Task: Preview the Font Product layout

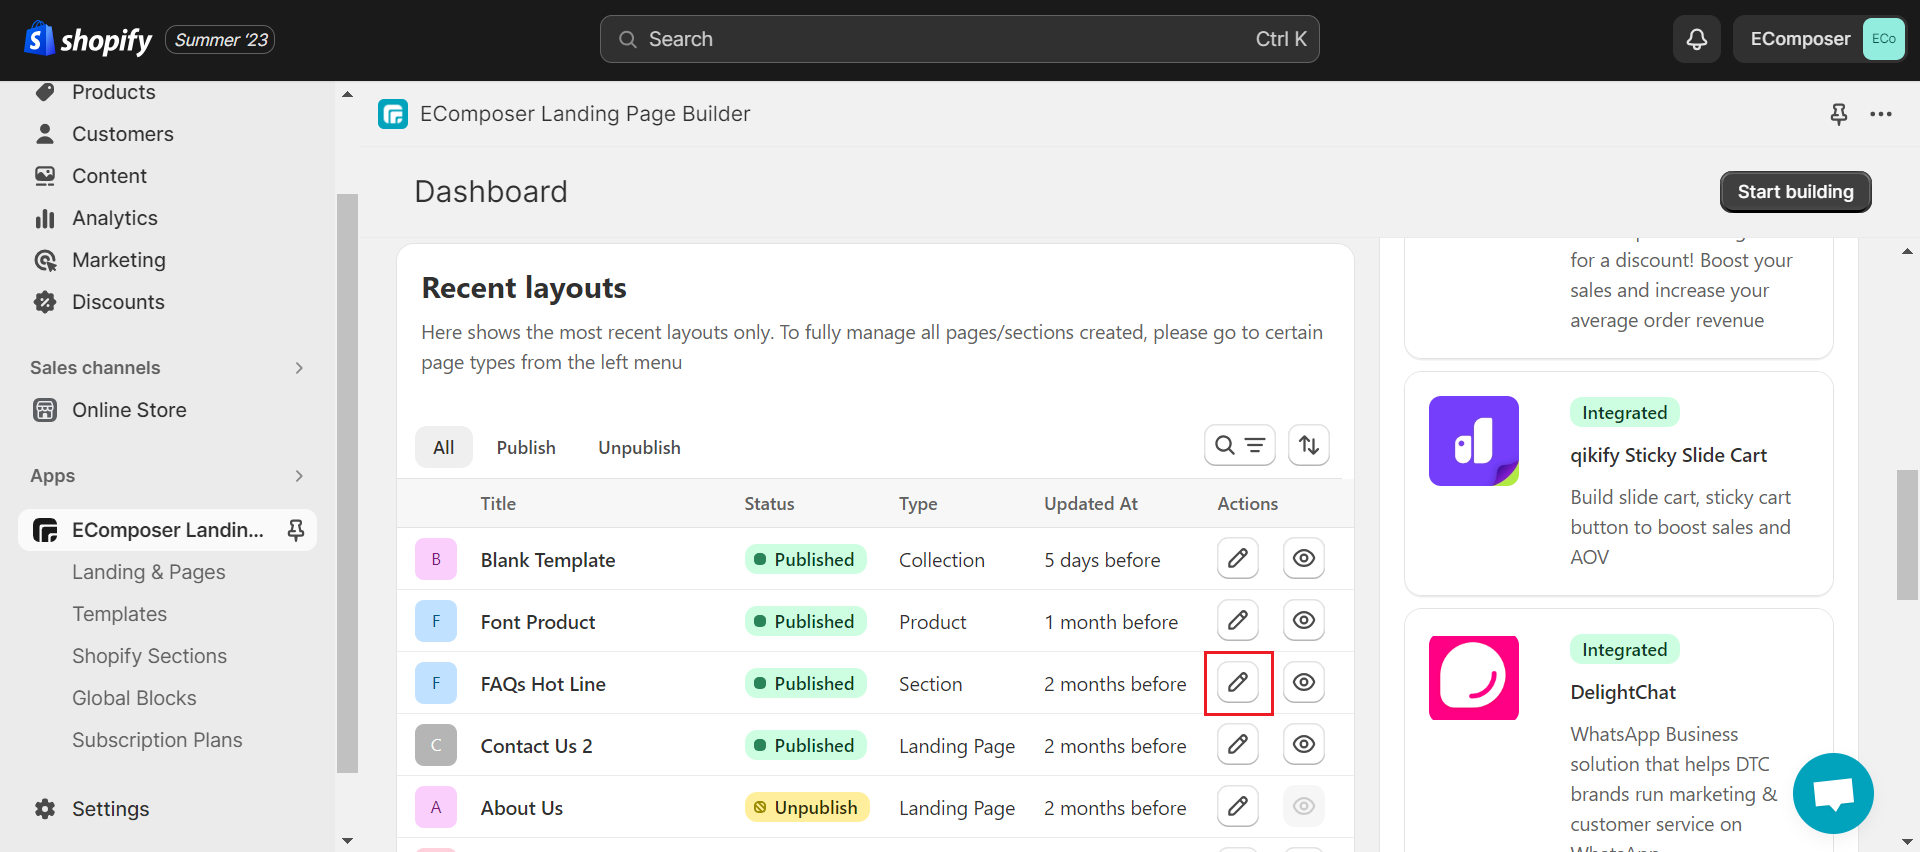Action: pyautogui.click(x=1304, y=620)
